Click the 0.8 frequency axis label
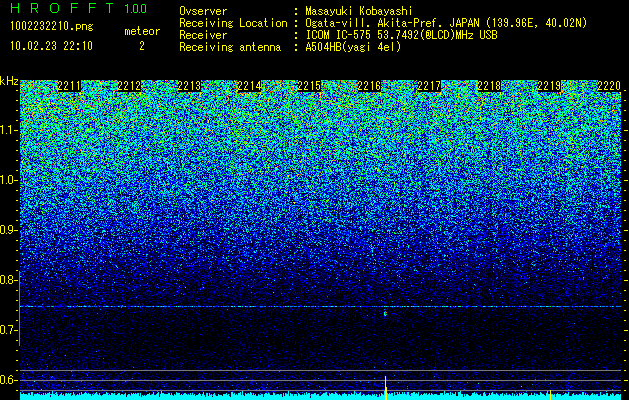 (x=8, y=280)
